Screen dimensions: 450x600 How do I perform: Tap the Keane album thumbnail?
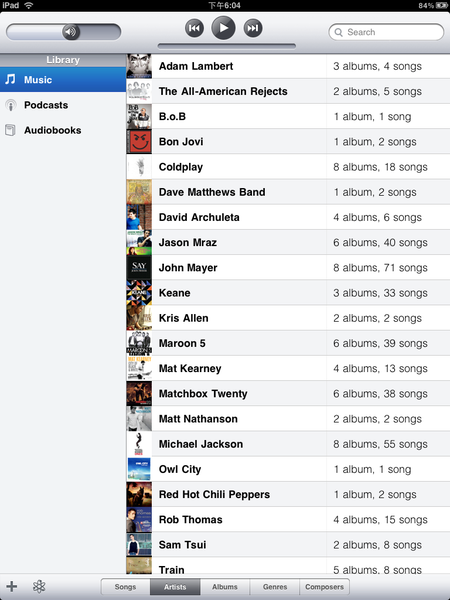pos(139,293)
